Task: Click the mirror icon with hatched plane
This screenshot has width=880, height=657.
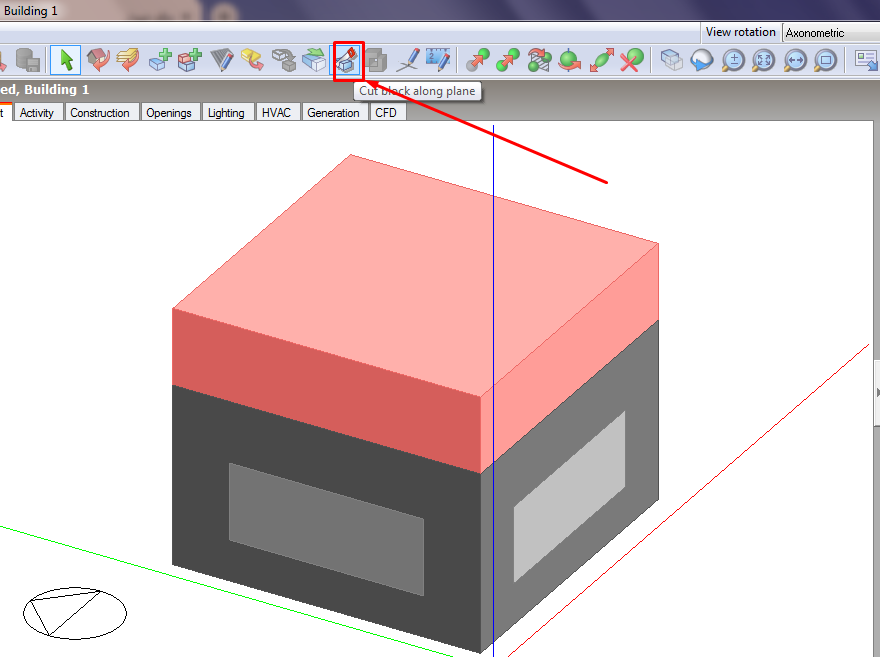Action: [539, 60]
